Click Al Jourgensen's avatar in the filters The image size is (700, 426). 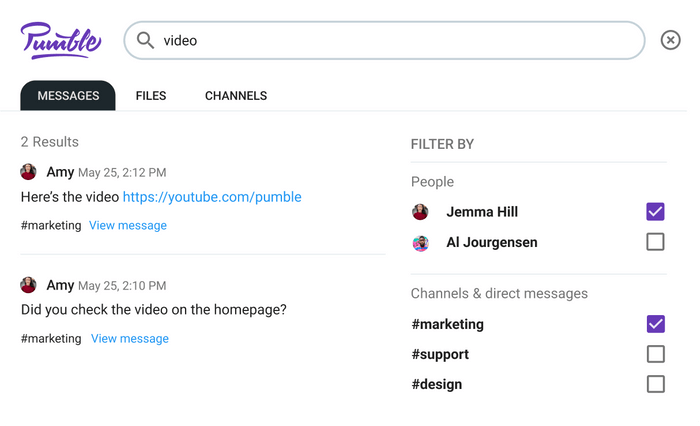click(x=420, y=243)
